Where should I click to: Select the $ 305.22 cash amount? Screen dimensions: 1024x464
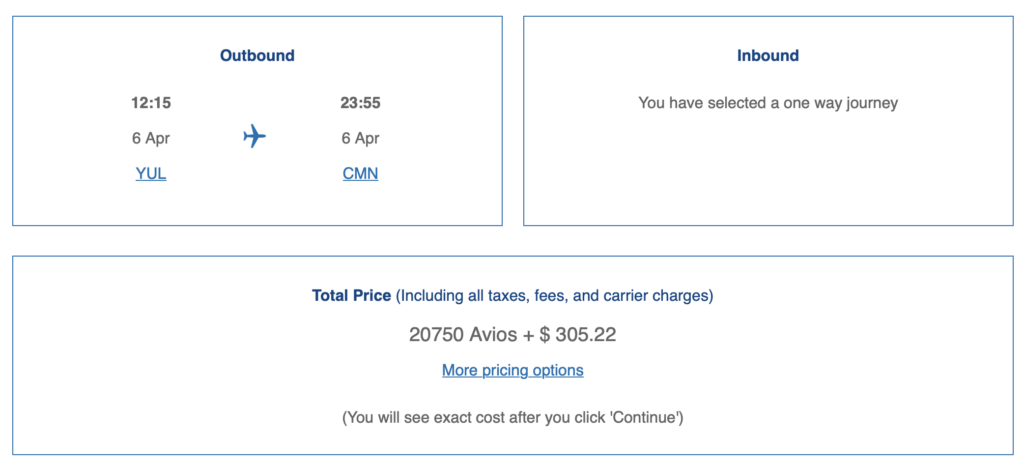click(578, 334)
